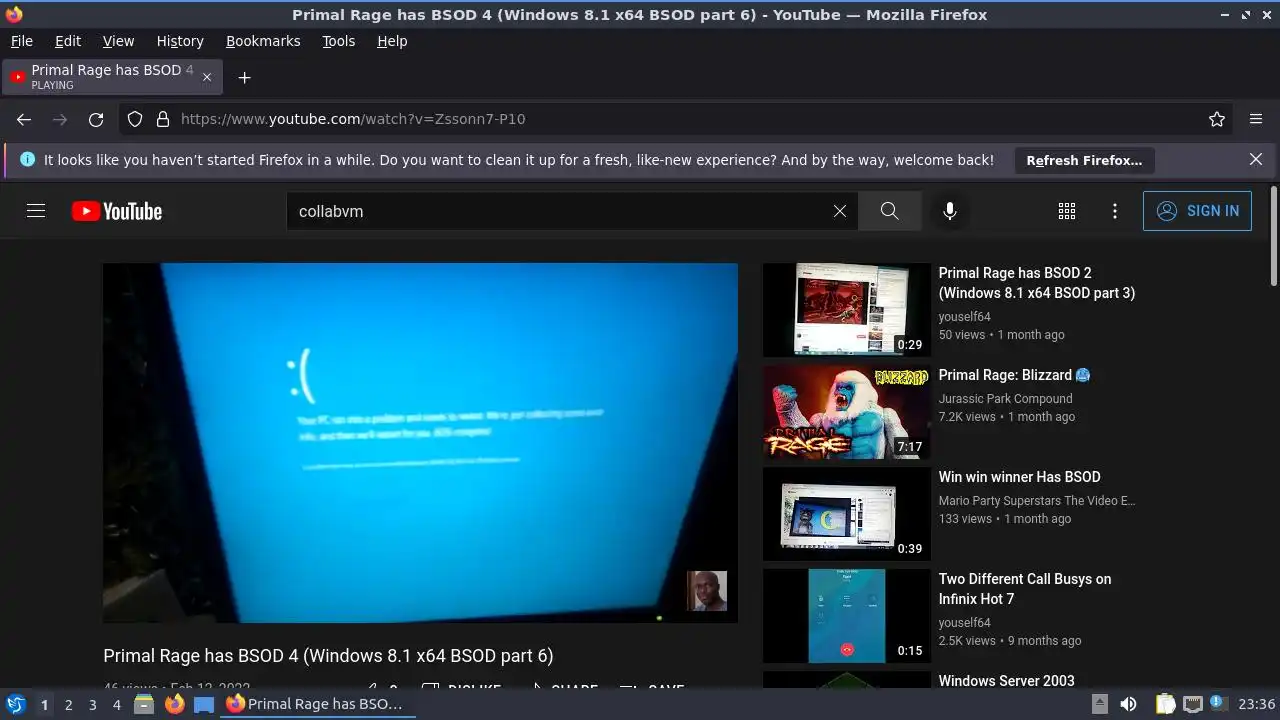
Task: Click the SIGN IN button
Action: point(1197,211)
